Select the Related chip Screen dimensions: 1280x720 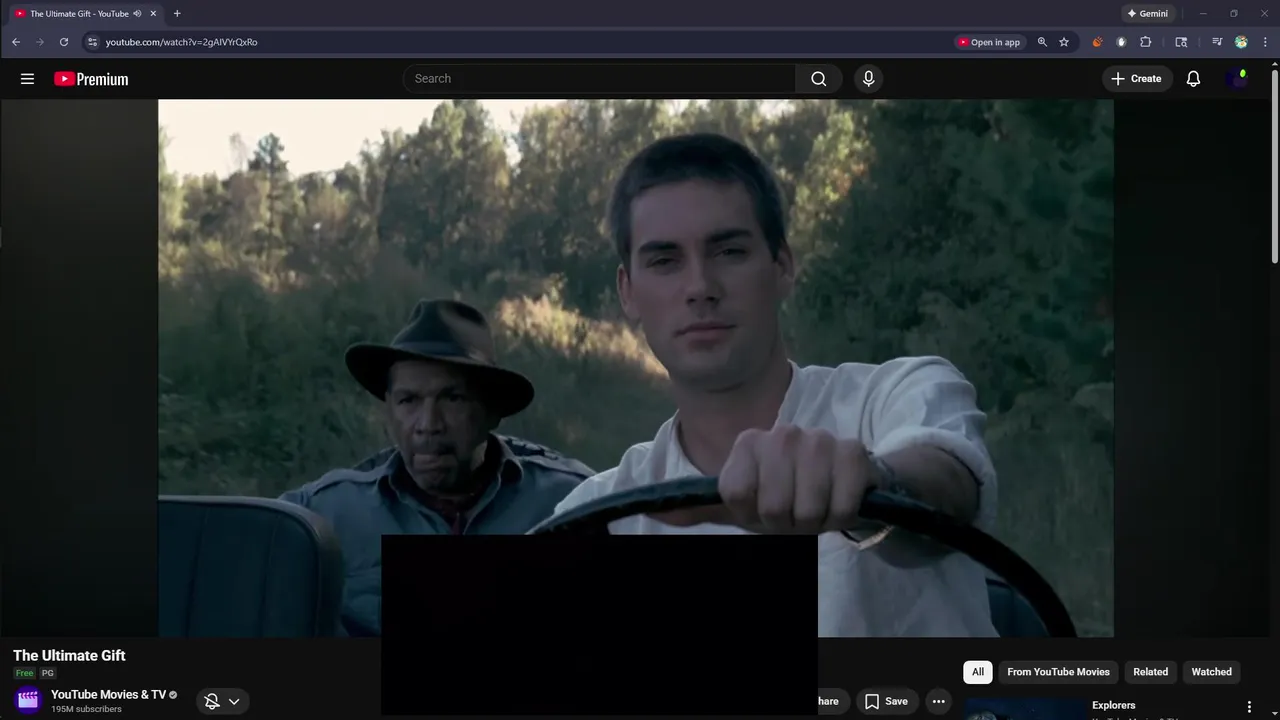coord(1150,672)
